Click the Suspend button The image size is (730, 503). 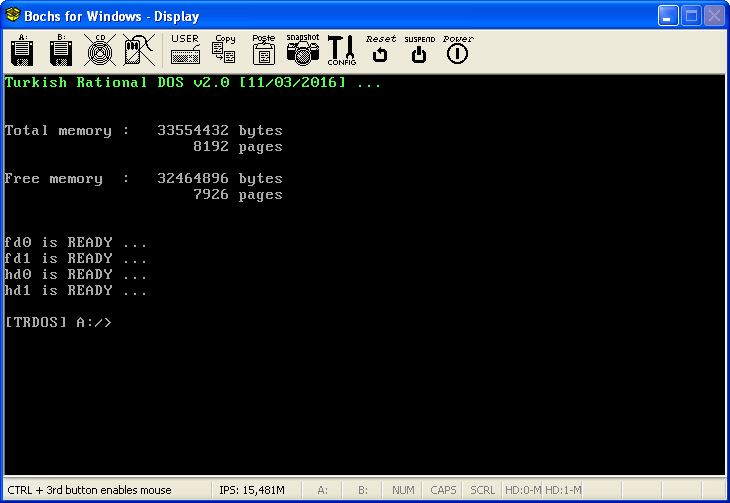pos(419,50)
